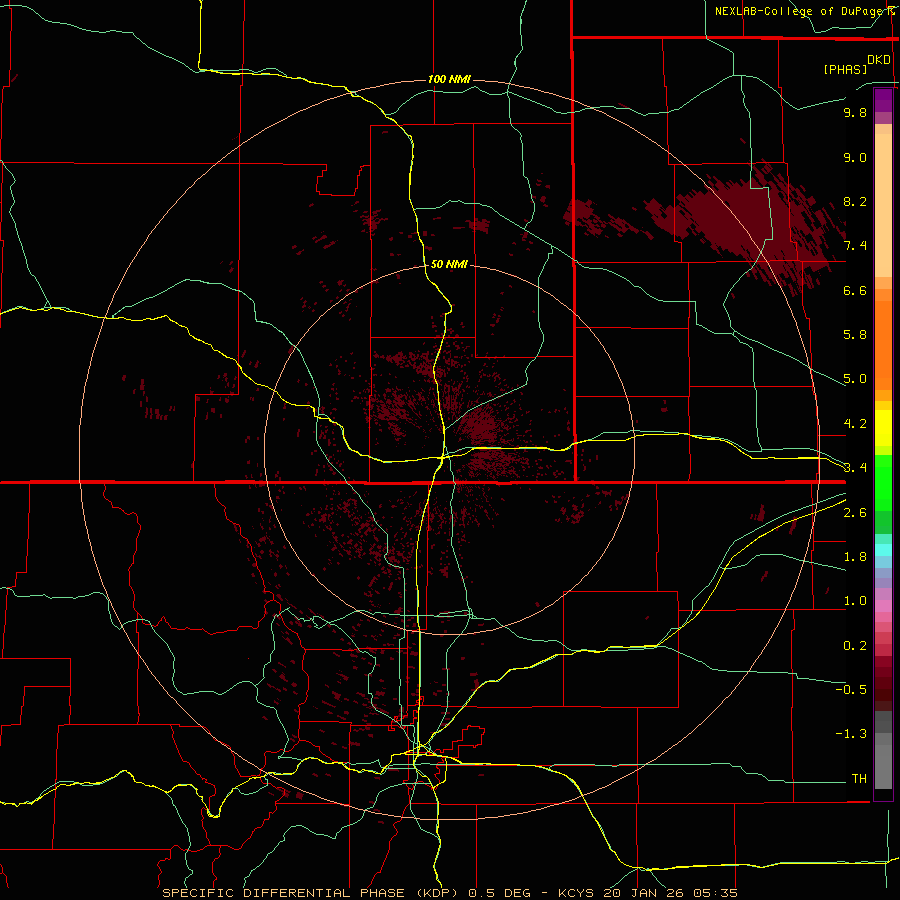
Task: Click the 1.8 legend value
Action: [855, 557]
